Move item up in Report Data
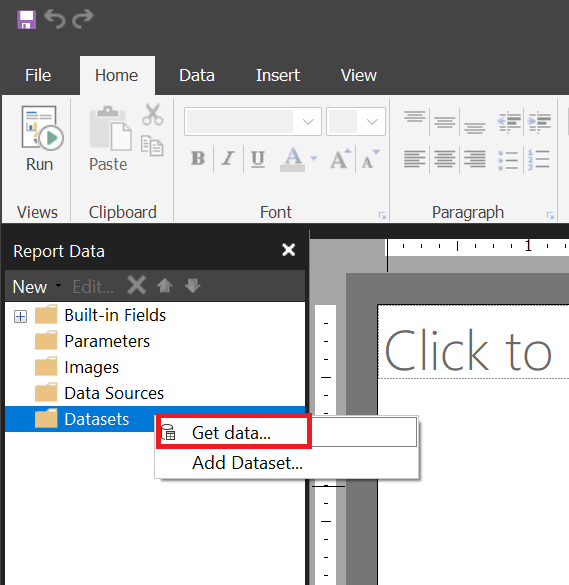The height and width of the screenshot is (585, 569). click(165, 286)
